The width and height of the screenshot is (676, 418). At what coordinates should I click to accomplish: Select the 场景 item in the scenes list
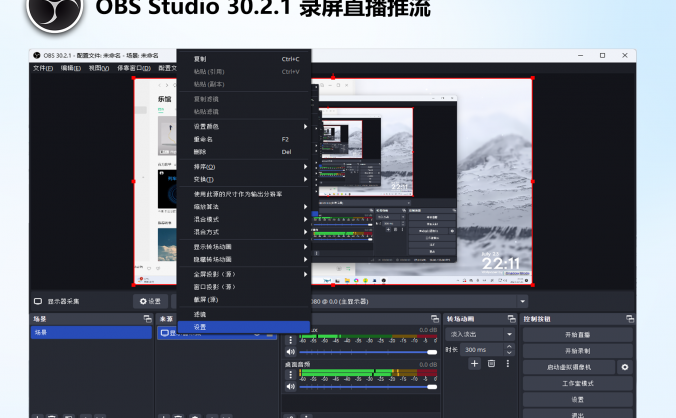click(91, 332)
